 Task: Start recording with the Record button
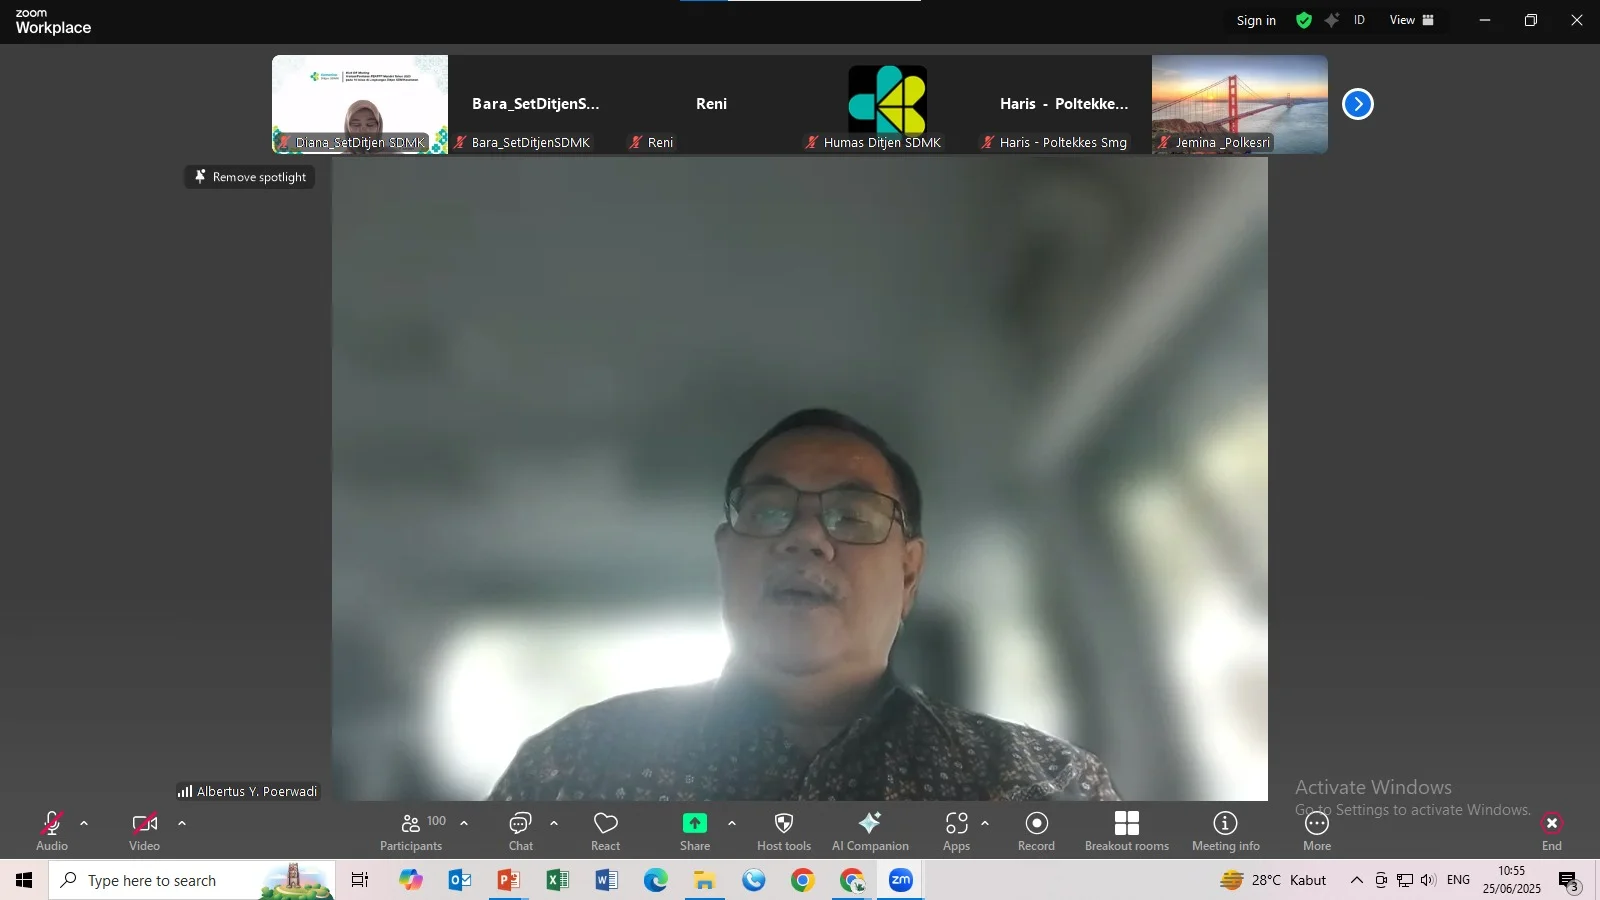(1036, 831)
